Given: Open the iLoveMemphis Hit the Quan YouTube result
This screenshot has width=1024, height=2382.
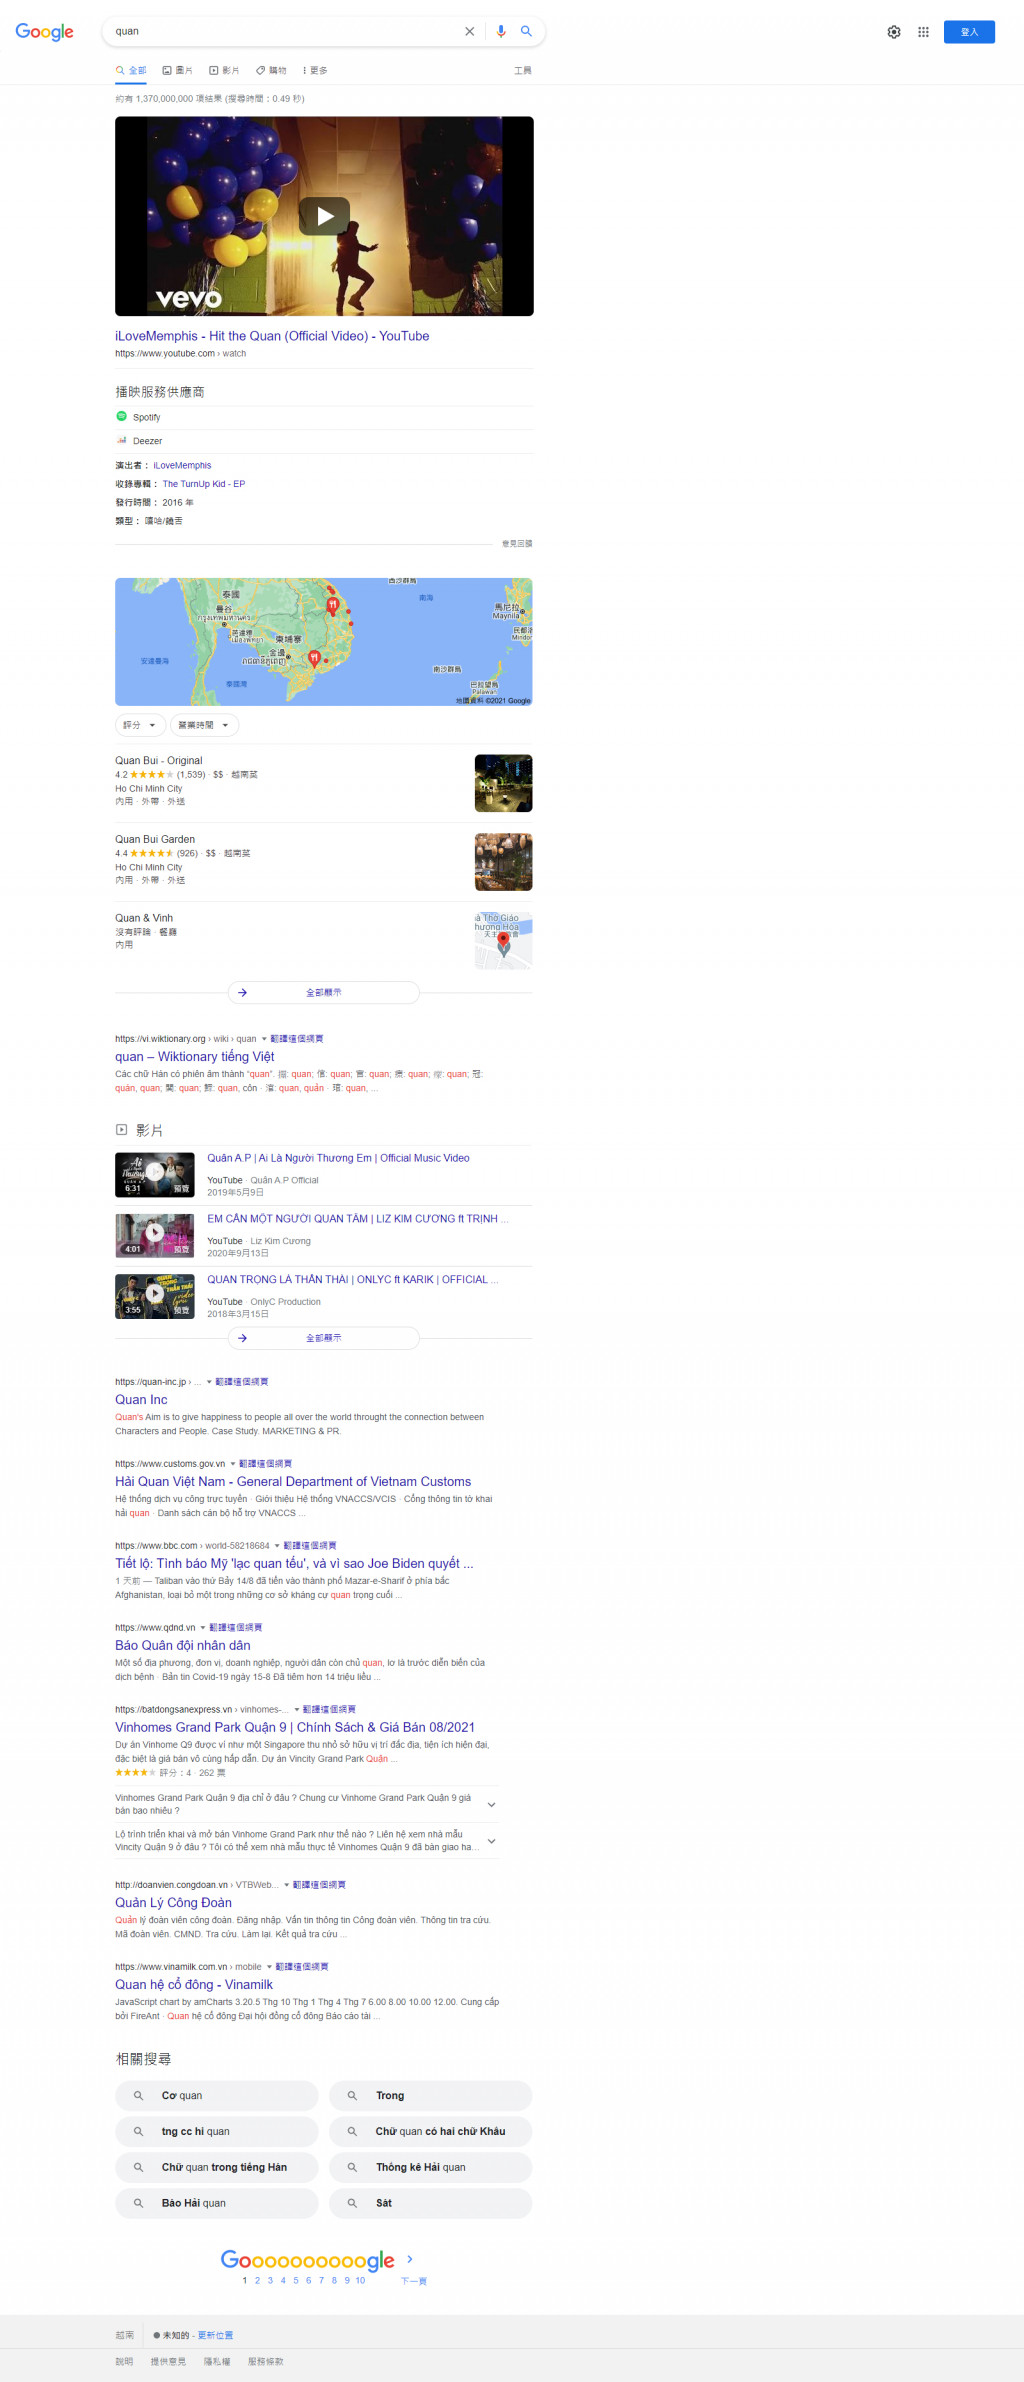Looking at the screenshot, I should 272,336.
